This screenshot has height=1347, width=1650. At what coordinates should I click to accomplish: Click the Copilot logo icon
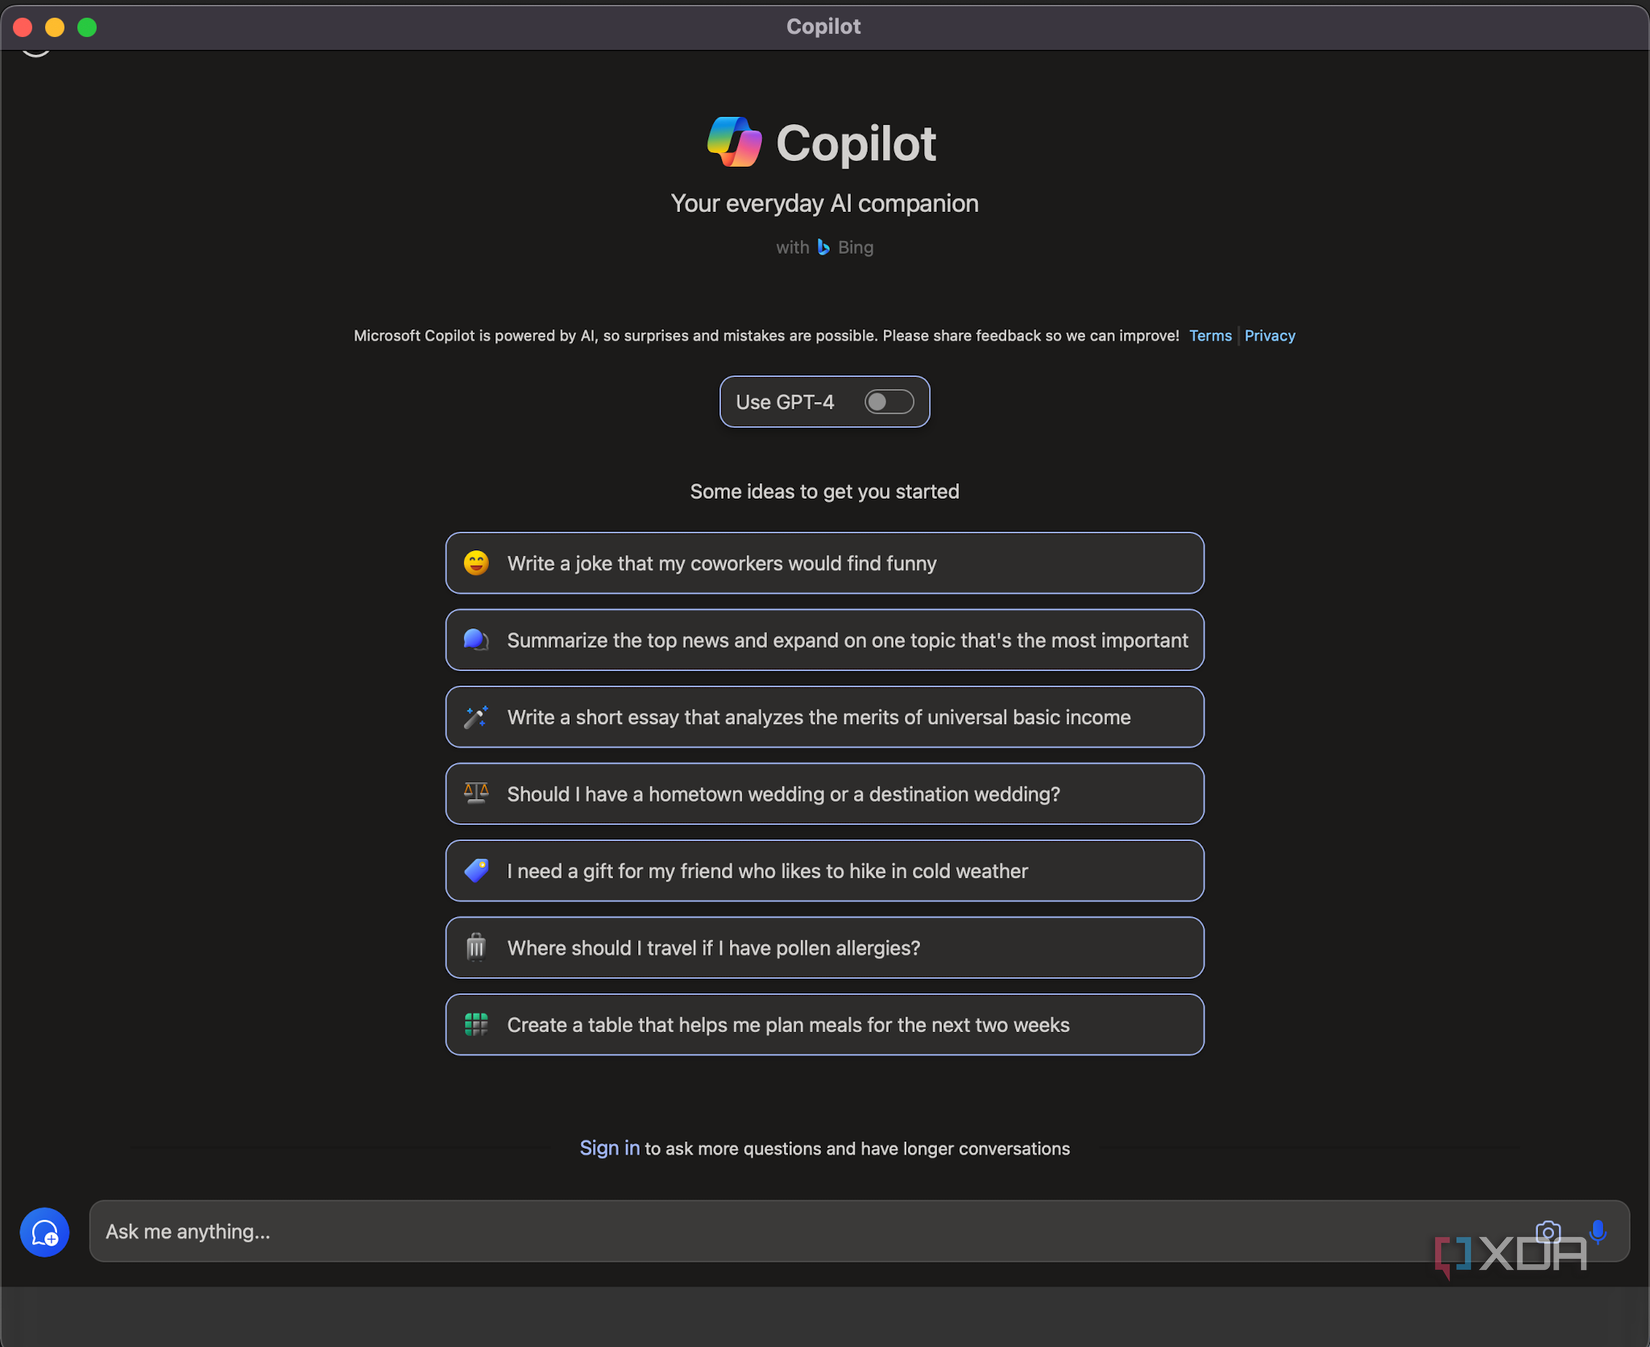[734, 142]
